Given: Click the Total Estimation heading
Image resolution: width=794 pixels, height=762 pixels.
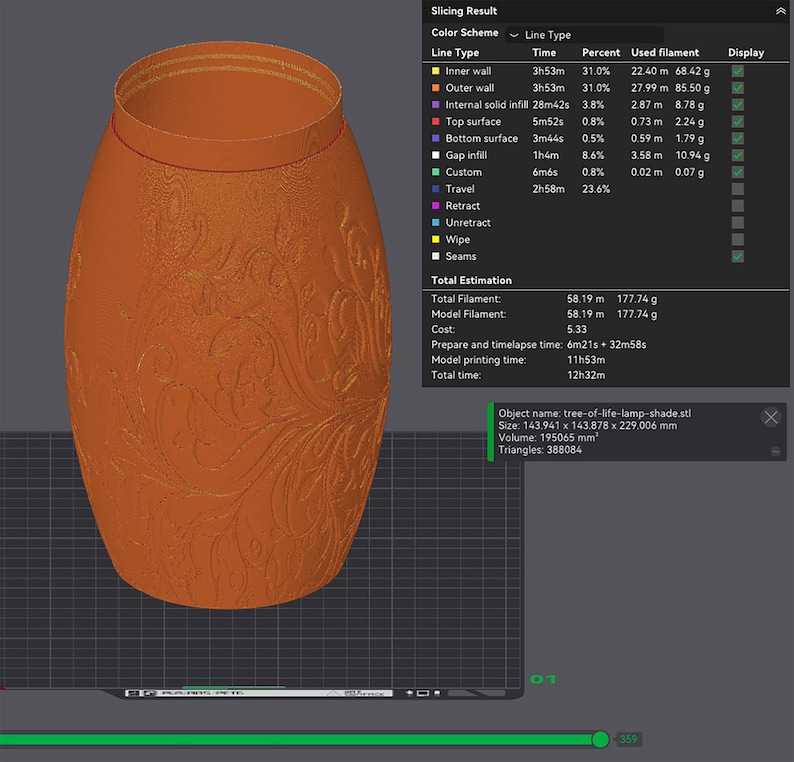Looking at the screenshot, I should (471, 280).
